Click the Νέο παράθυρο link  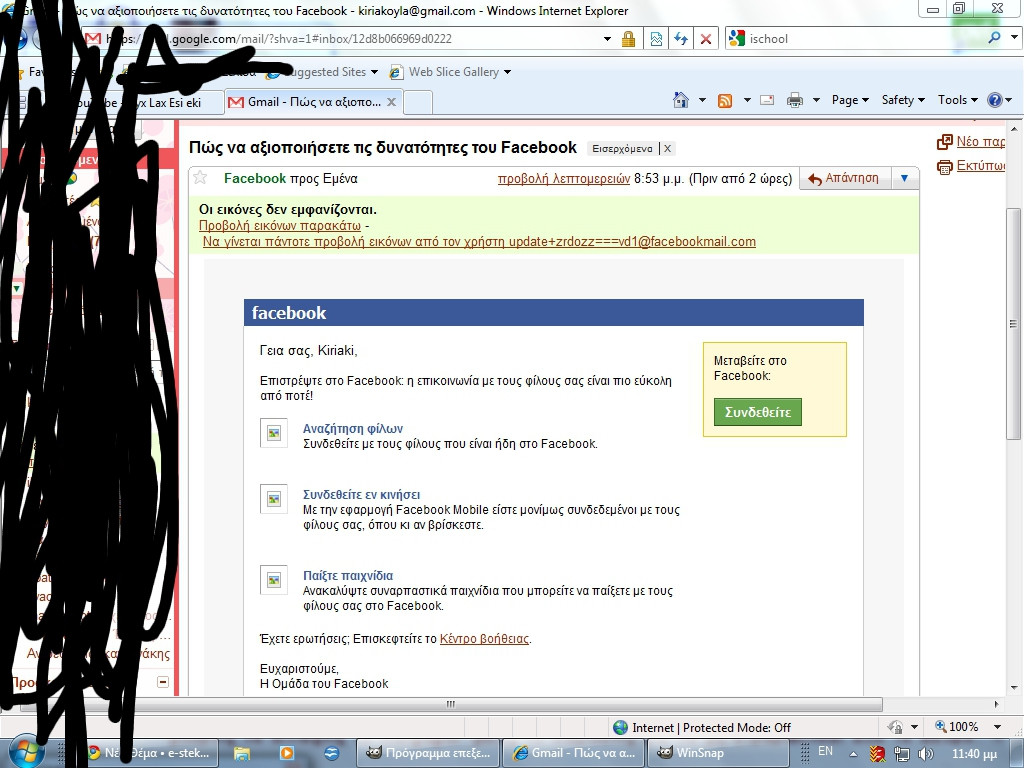click(980, 142)
